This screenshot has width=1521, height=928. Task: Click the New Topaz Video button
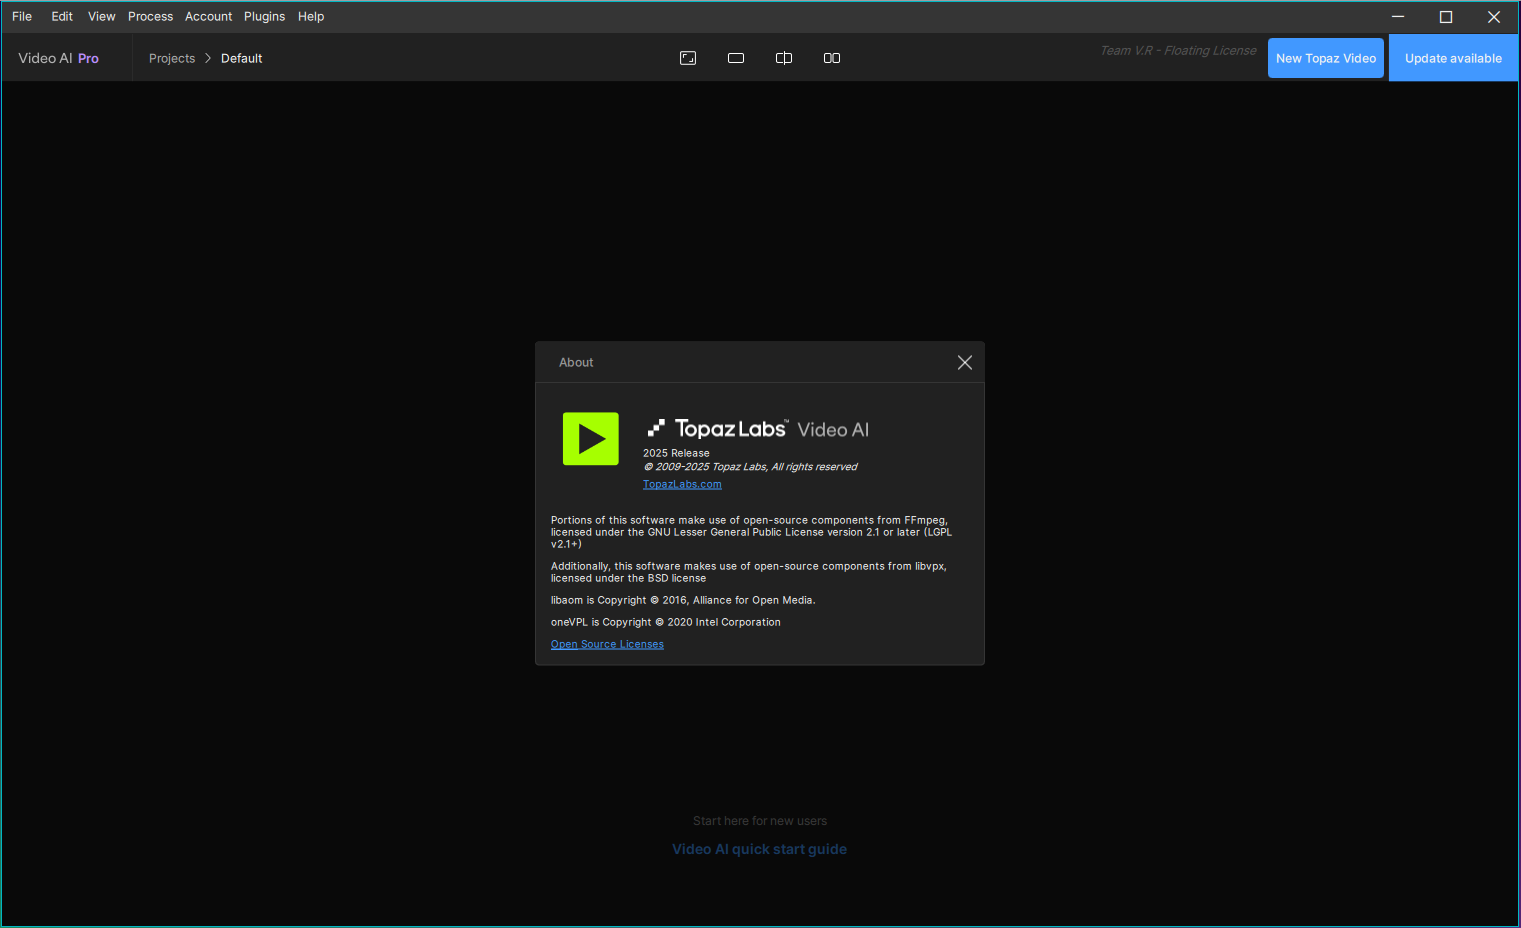pos(1326,58)
